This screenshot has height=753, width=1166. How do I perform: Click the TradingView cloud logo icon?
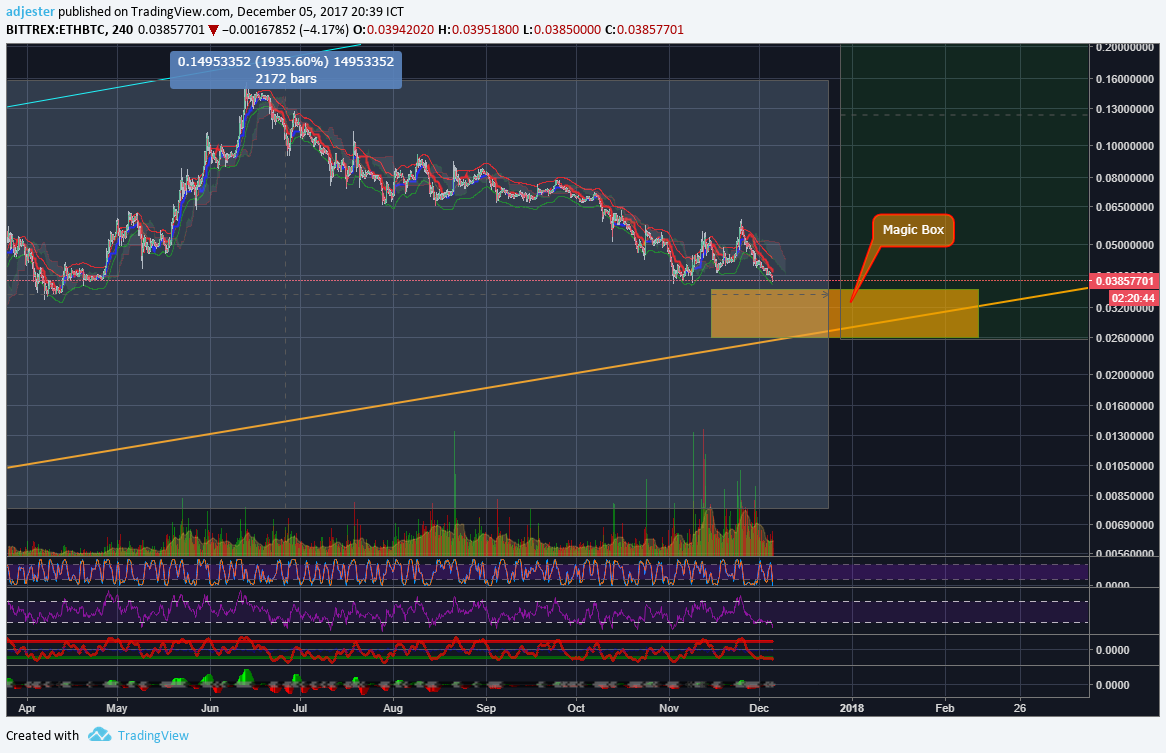point(100,734)
